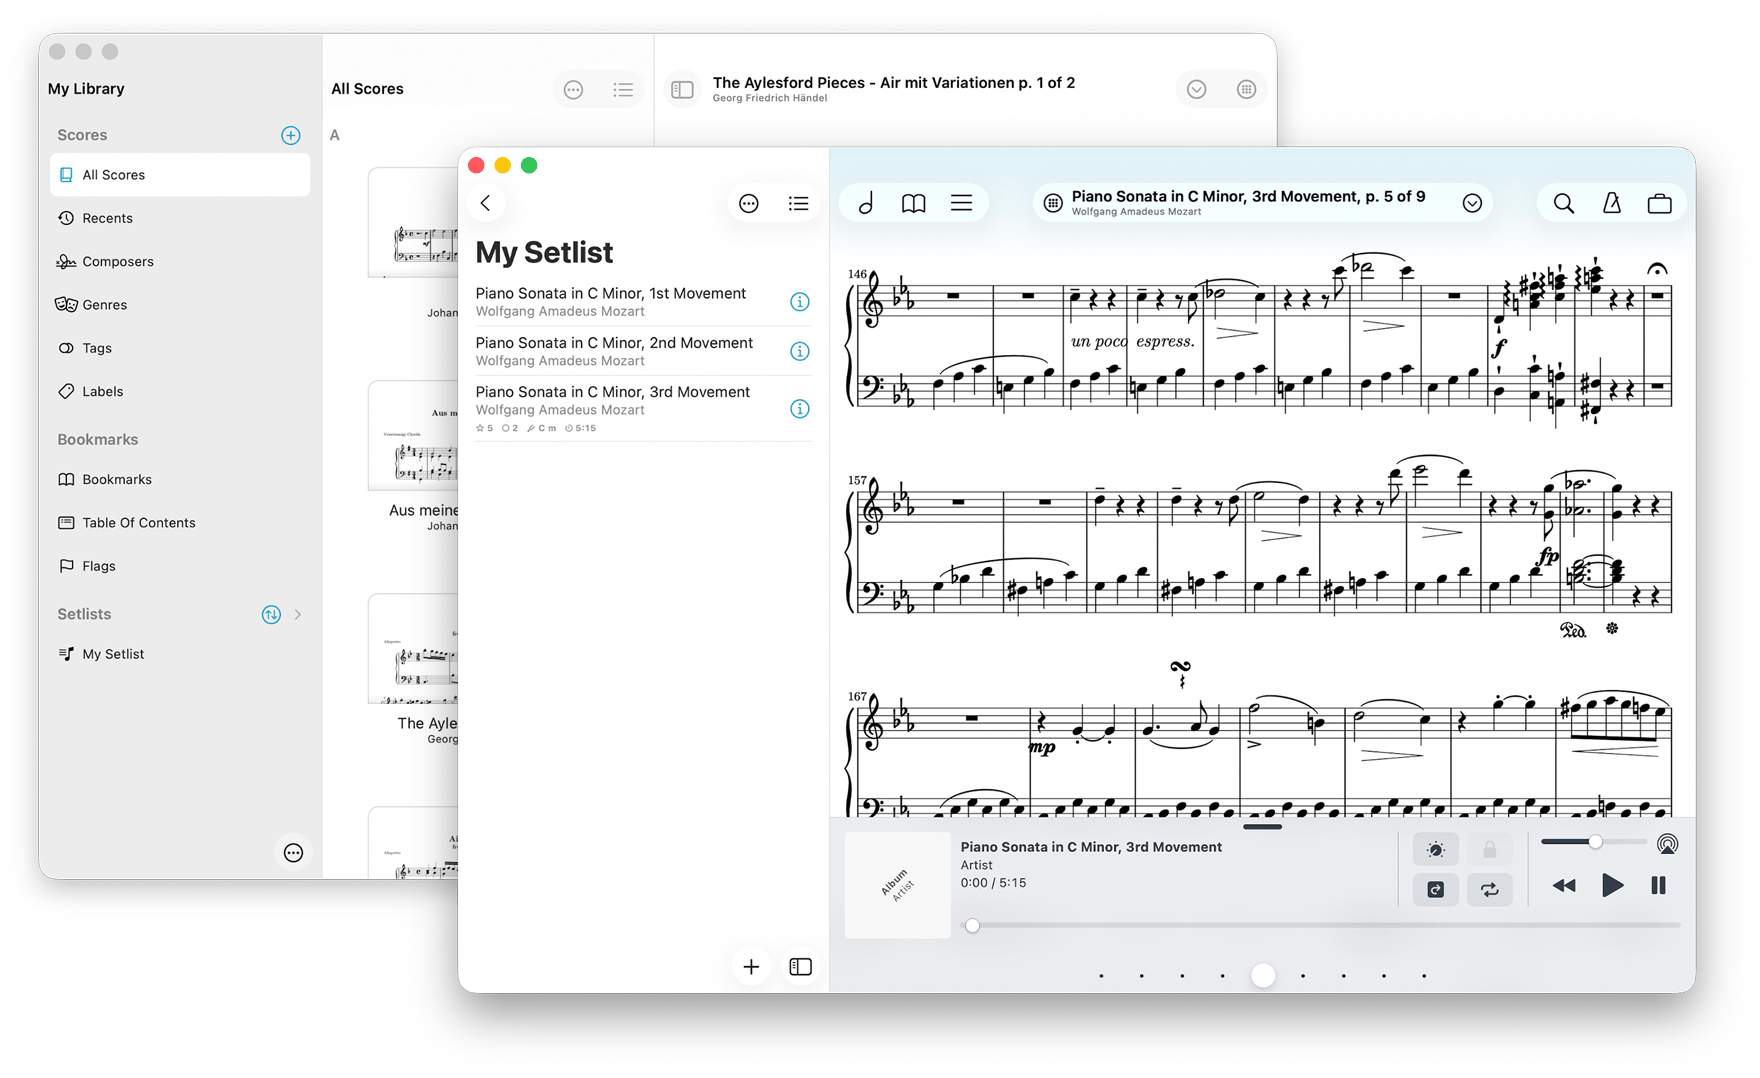Viewport: 1760px width, 1078px height.
Task: Open audio pitch and tempo dial settings
Action: coord(1435,849)
